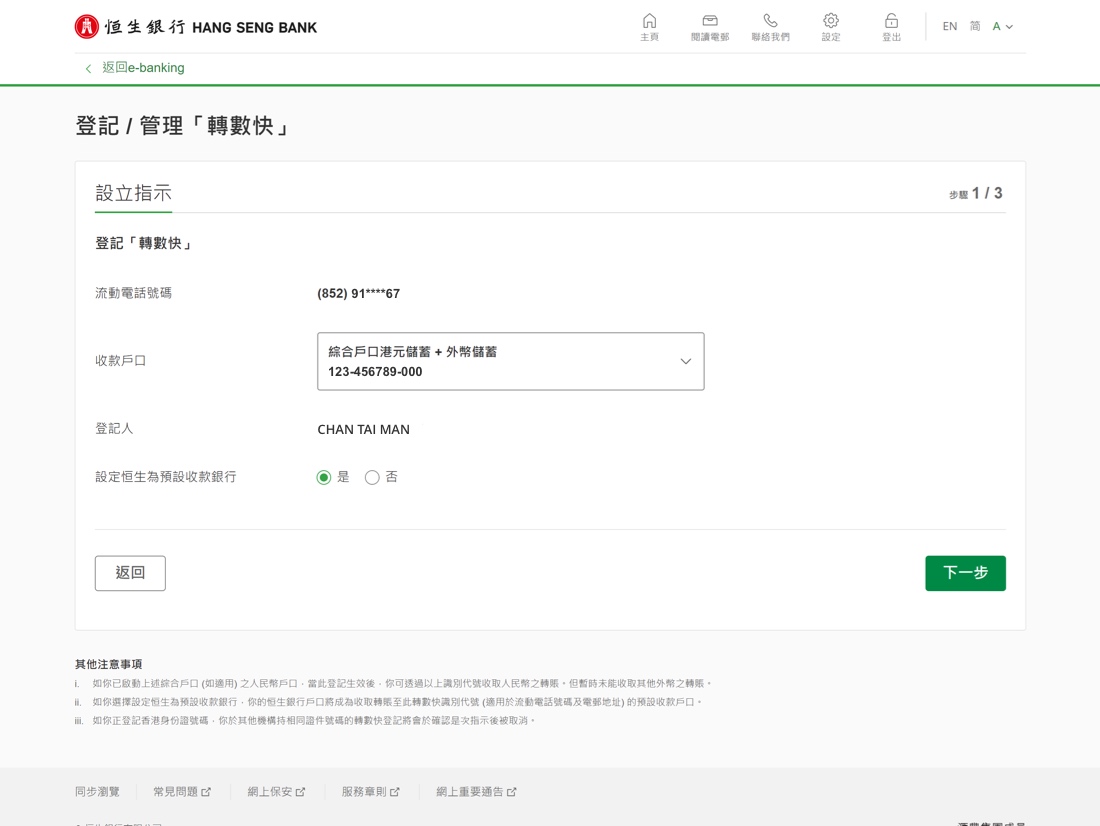Expand the font size A dropdown
Screen dimensions: 1100x826
(x=1002, y=27)
